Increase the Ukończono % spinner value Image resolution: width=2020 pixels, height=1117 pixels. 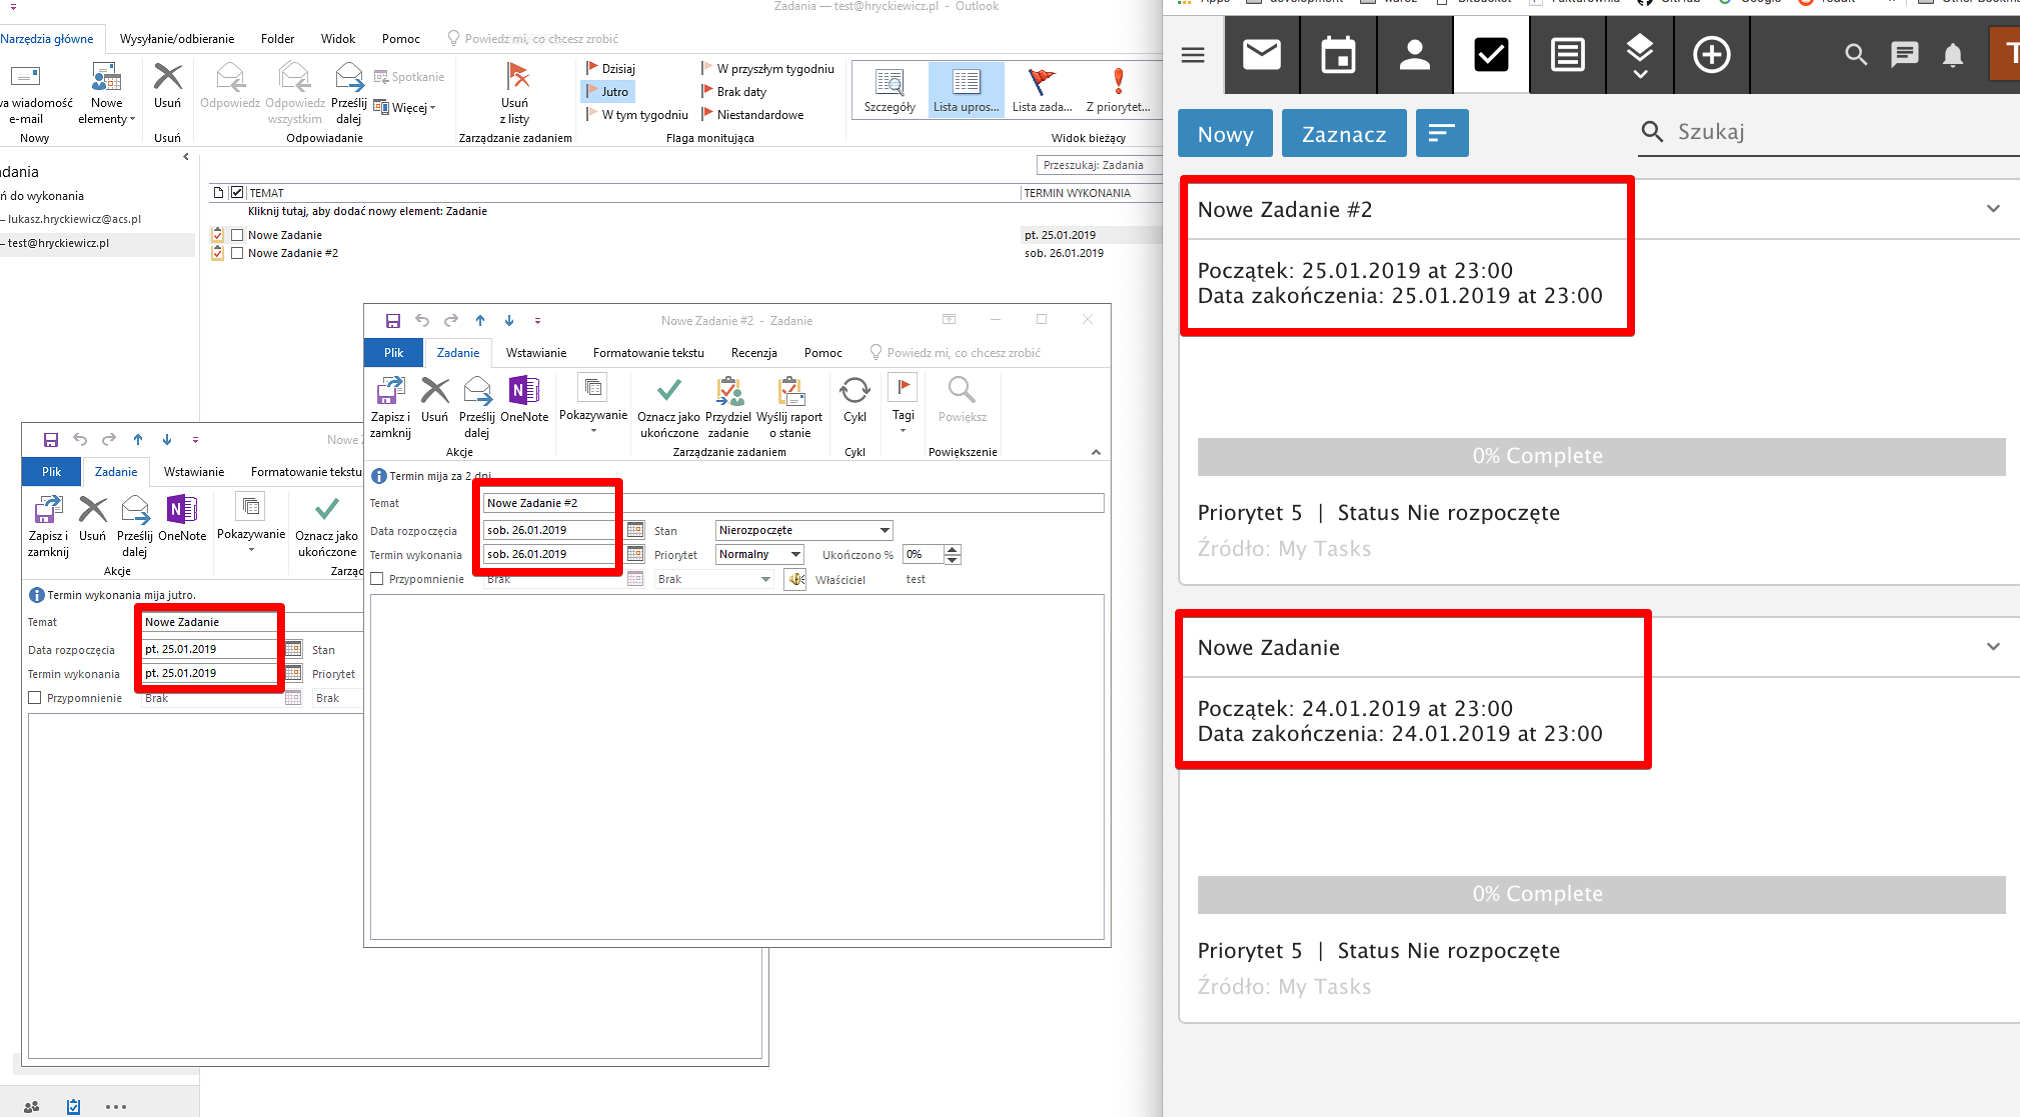click(953, 549)
